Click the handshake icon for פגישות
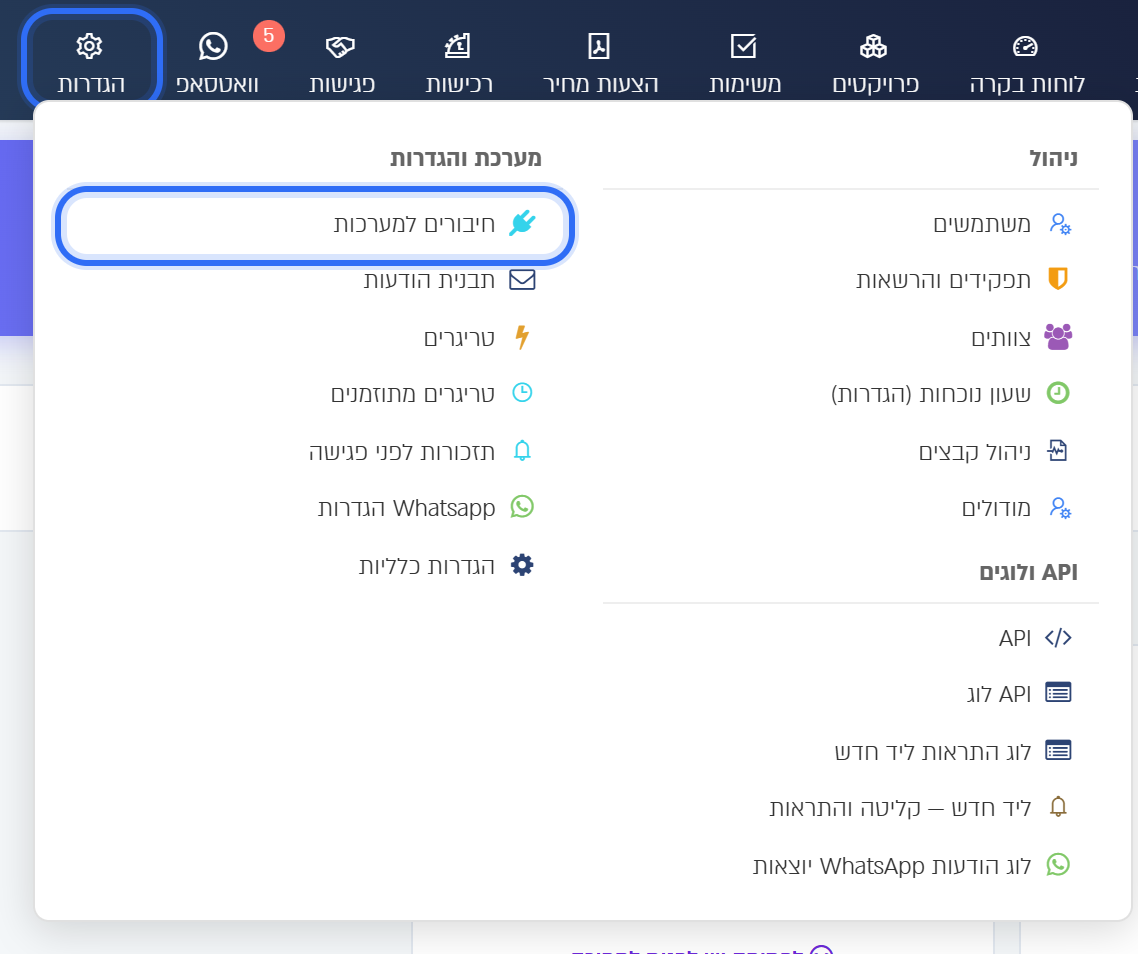 click(340, 47)
